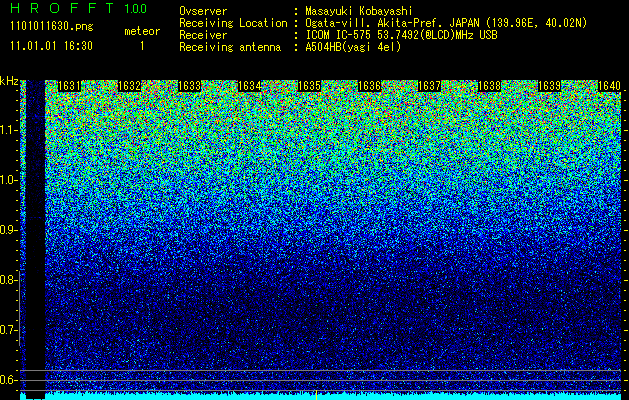Click the A504HB(yagi 4el) antenna text
The image size is (629, 400).
coord(353,47)
